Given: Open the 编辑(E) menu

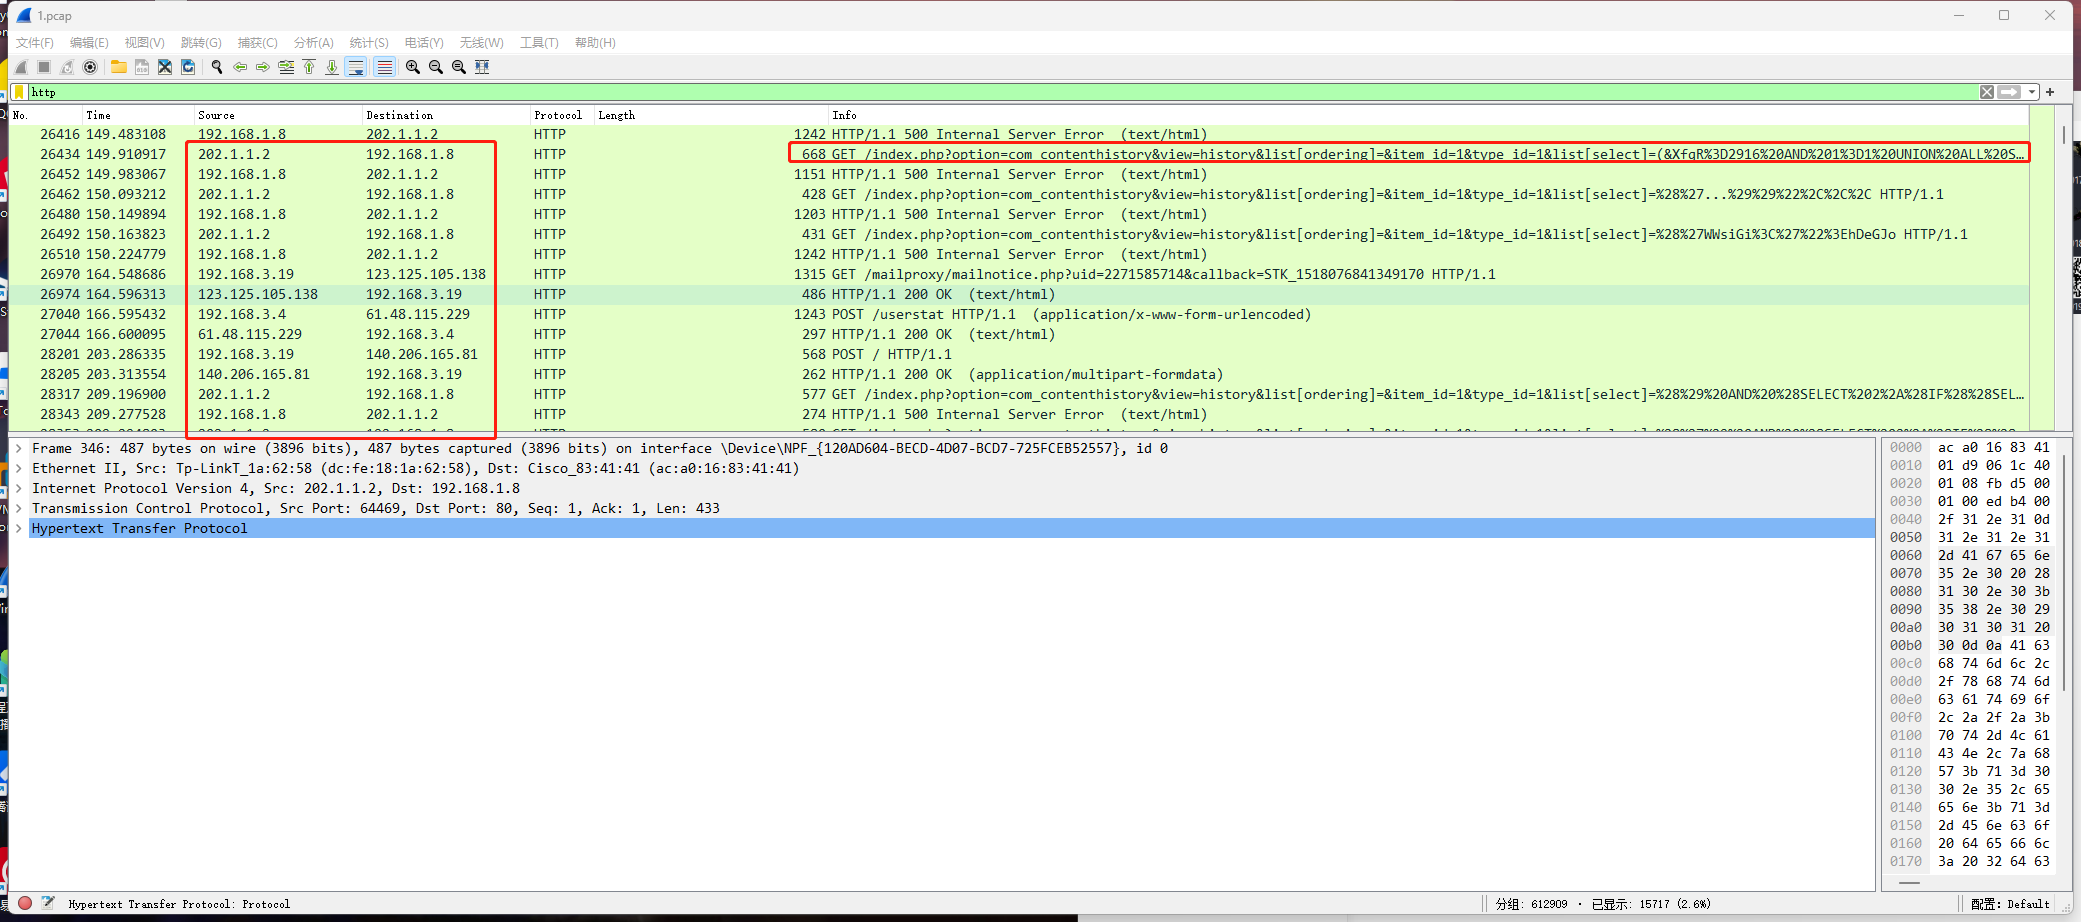Looking at the screenshot, I should click(89, 43).
